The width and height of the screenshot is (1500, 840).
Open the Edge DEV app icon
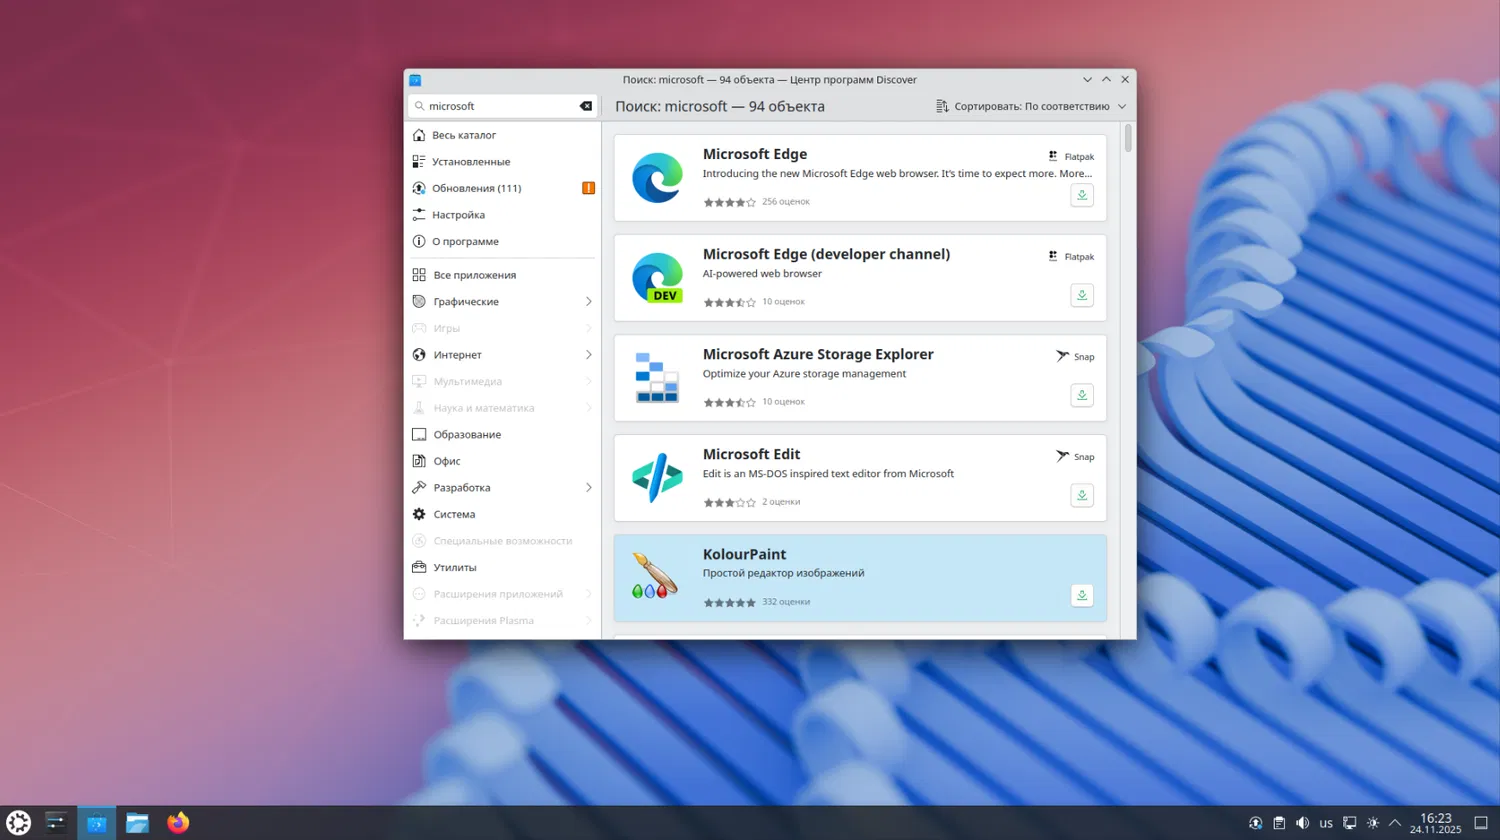pyautogui.click(x=657, y=278)
